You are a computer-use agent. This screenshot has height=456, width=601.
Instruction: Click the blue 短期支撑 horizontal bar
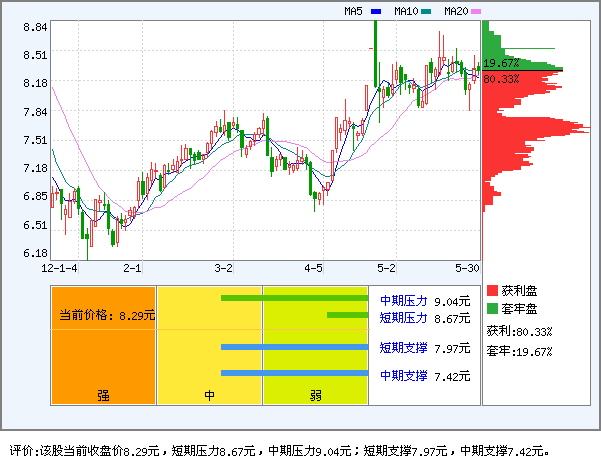pyautogui.click(x=296, y=347)
